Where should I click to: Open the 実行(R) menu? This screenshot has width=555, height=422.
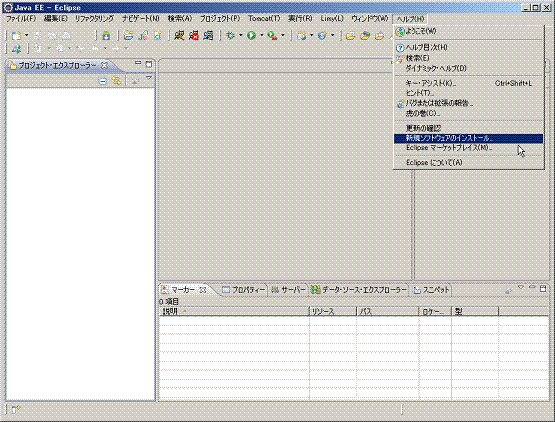[x=300, y=18]
